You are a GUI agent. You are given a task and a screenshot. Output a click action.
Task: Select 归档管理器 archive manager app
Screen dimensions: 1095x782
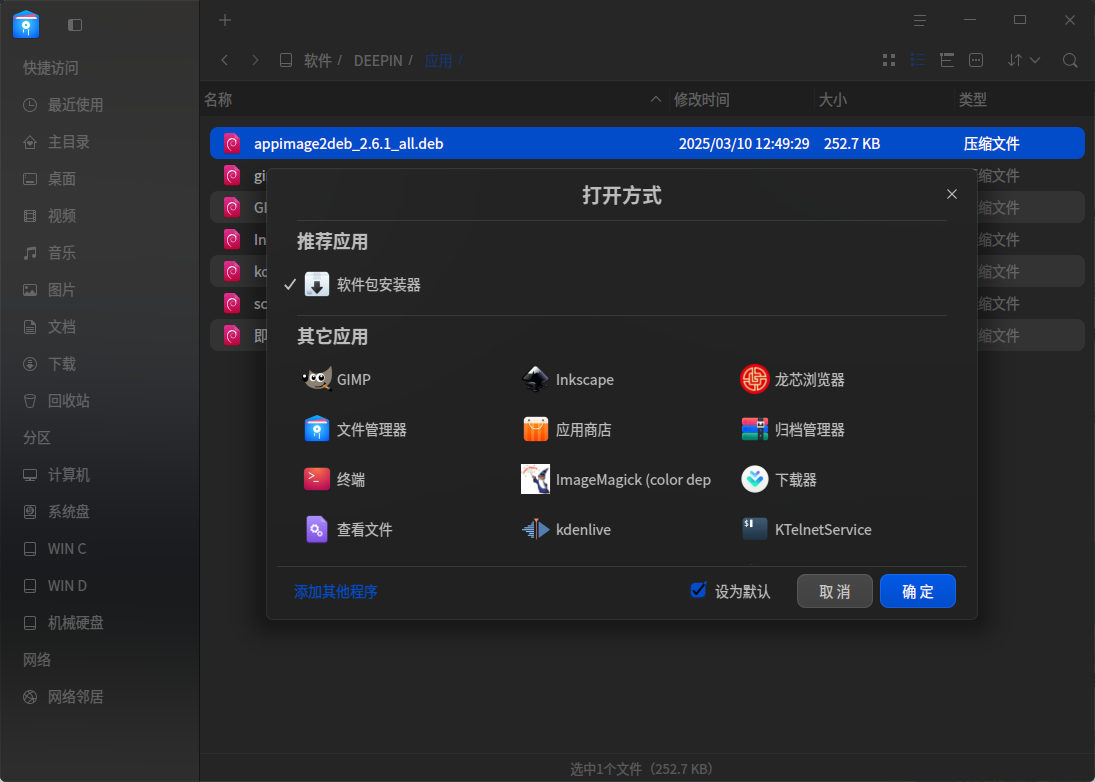click(793, 429)
